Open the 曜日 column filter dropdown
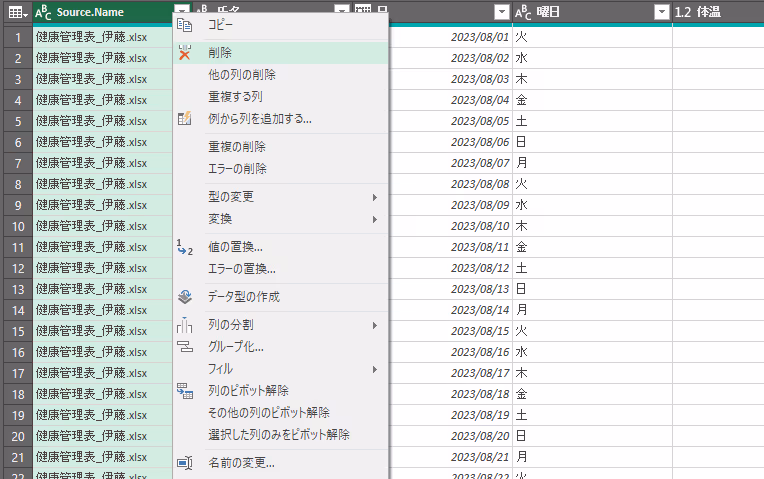 661,12
